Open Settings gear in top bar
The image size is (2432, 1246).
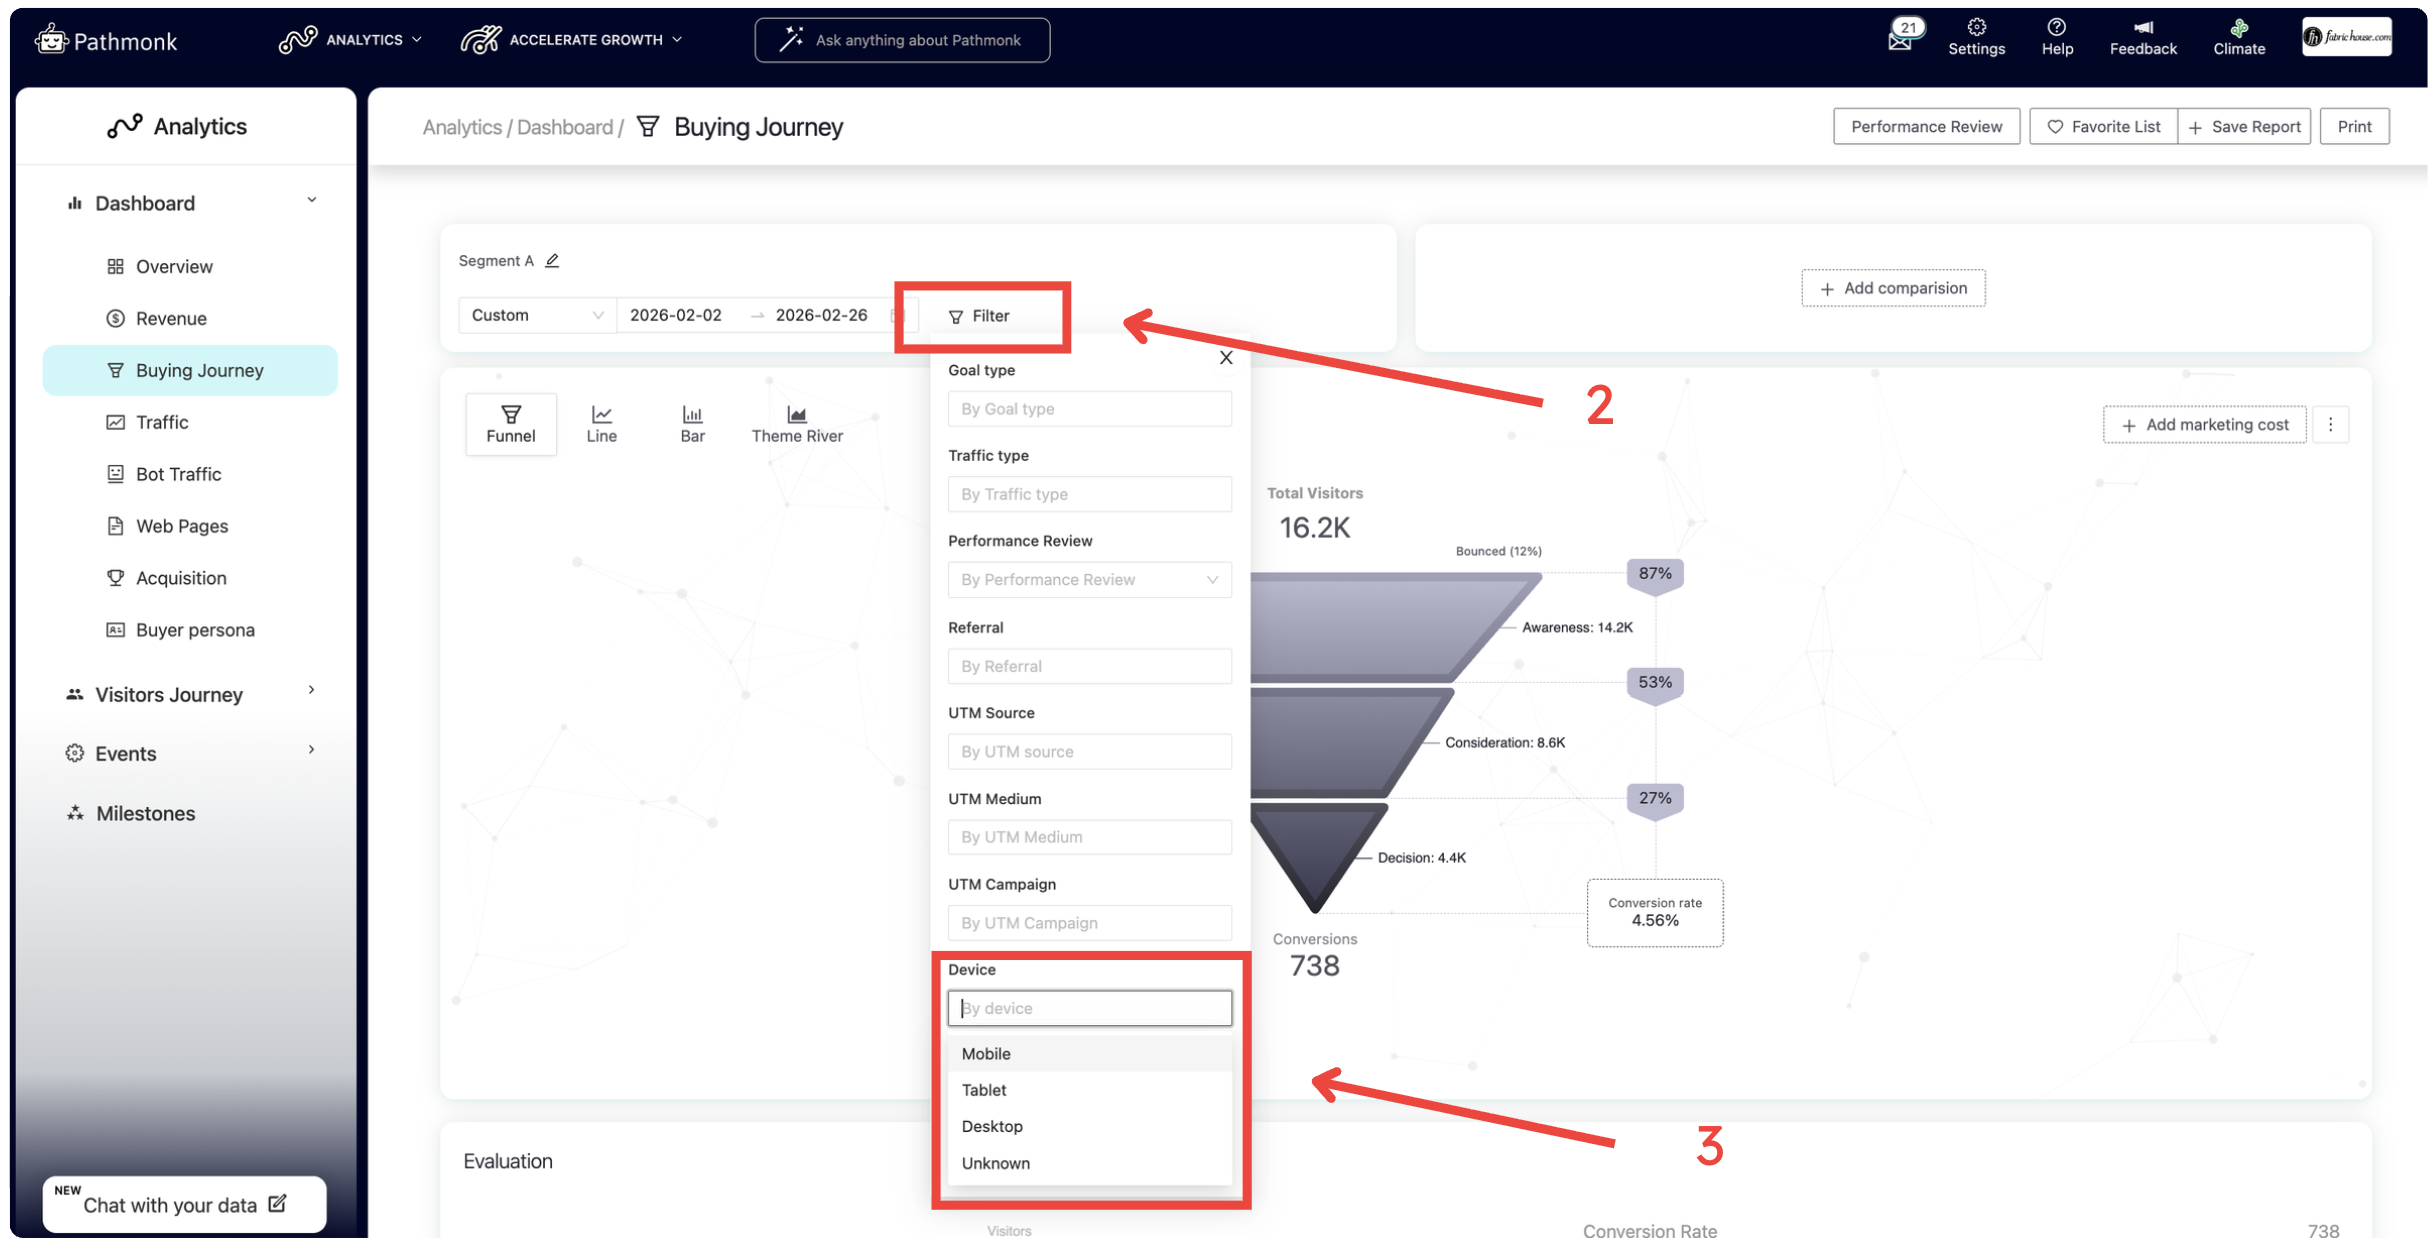(x=1976, y=28)
